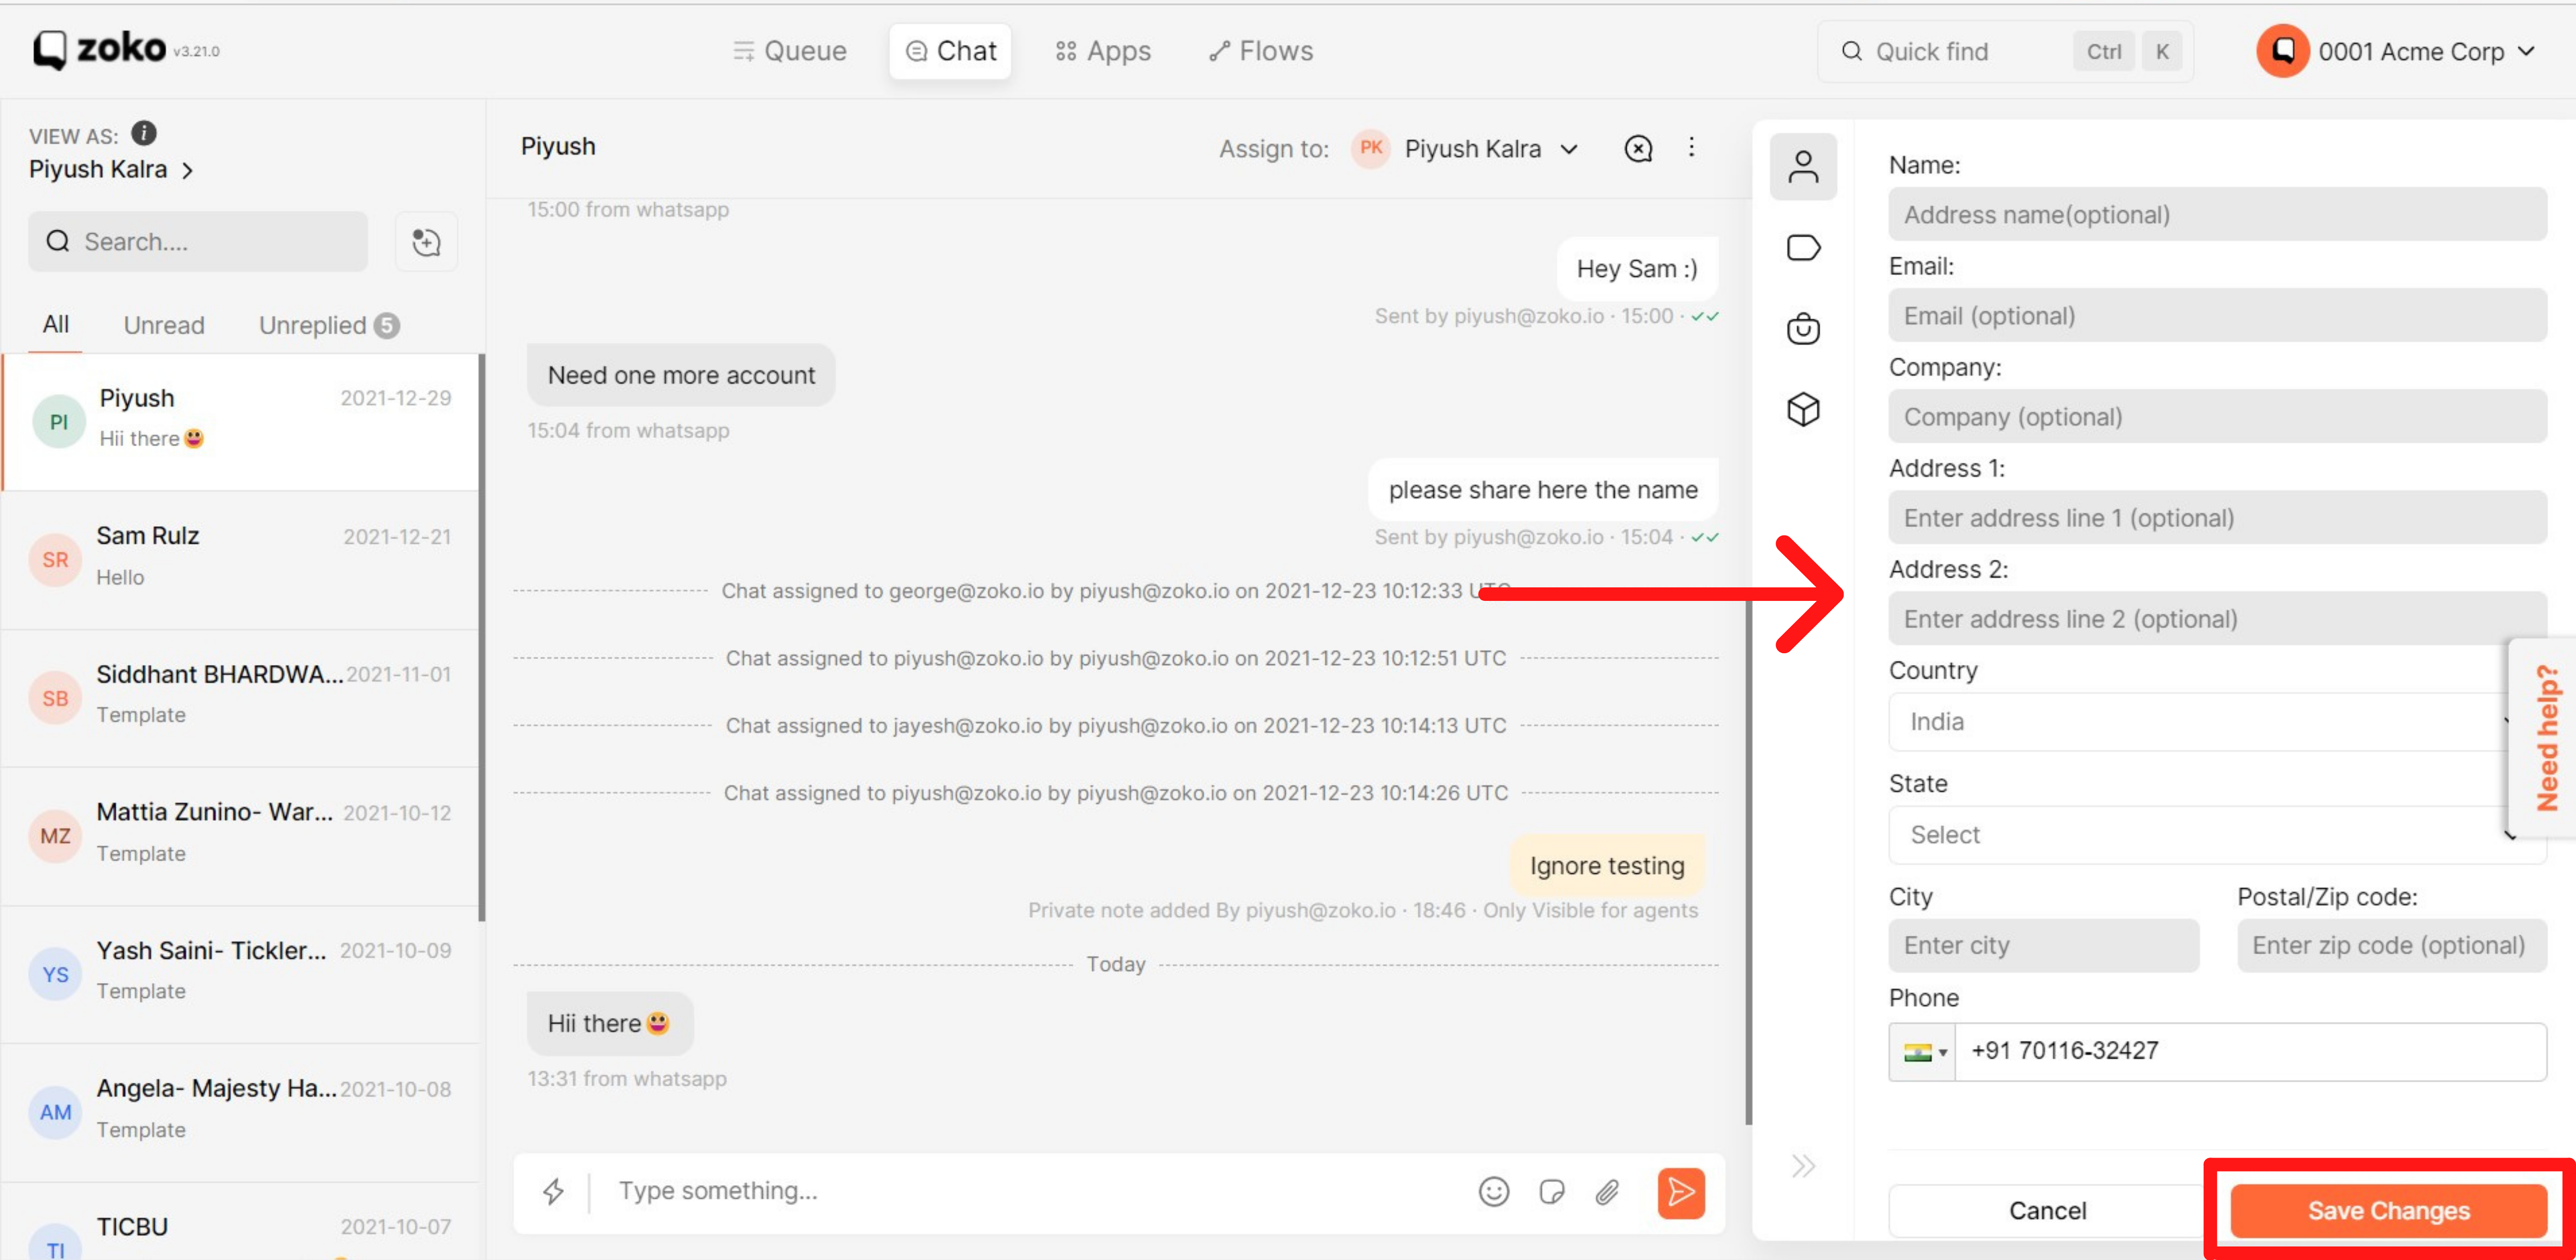
Task: Open the TICBU conversation
Action: click(x=240, y=1222)
